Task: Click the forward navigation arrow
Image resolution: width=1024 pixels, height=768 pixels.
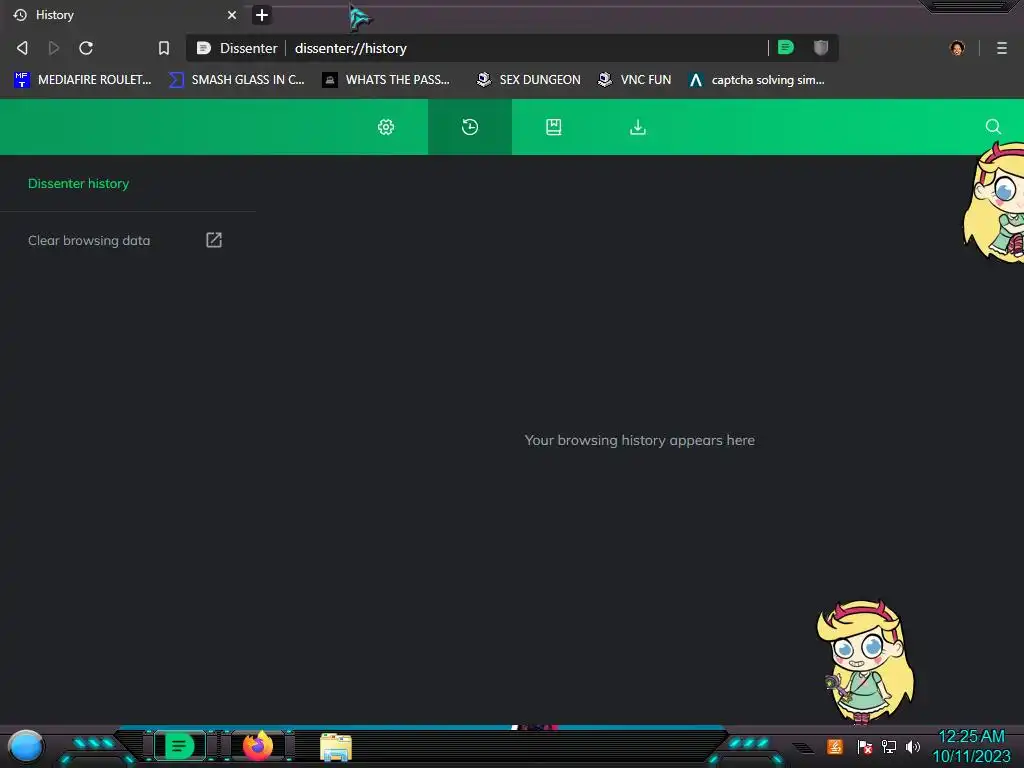Action: (54, 48)
